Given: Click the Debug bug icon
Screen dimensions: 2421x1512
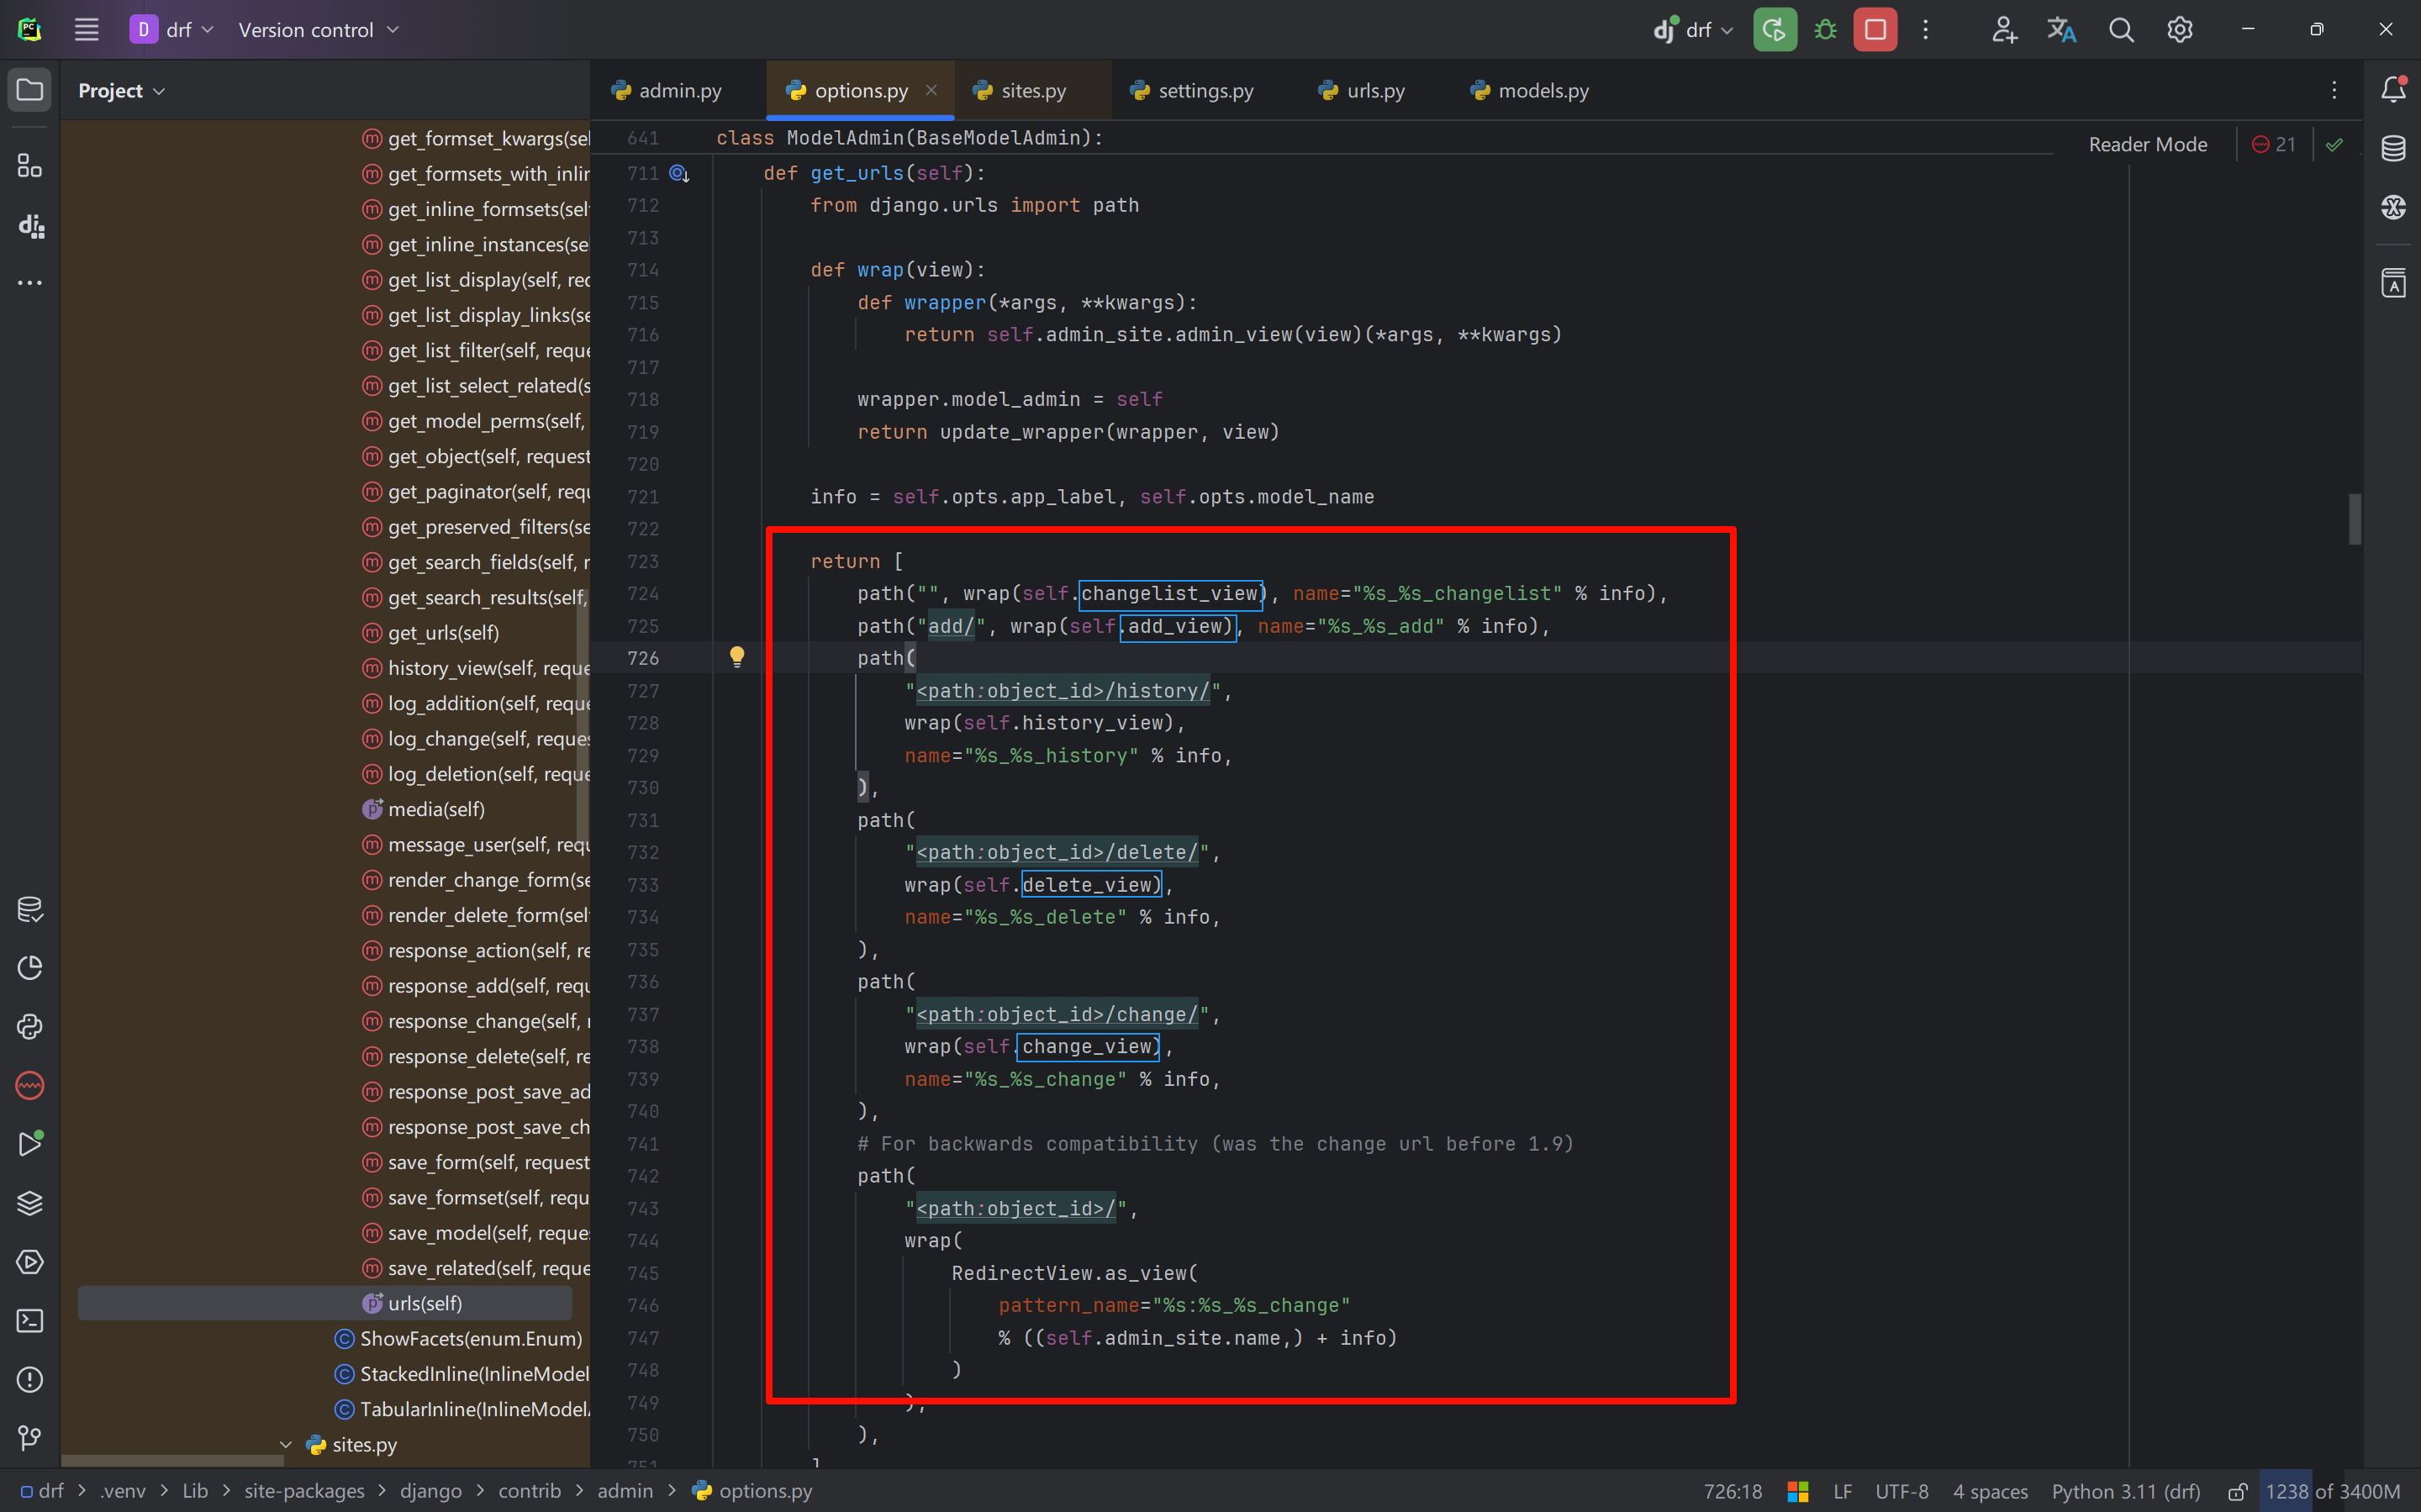Looking at the screenshot, I should [1825, 30].
